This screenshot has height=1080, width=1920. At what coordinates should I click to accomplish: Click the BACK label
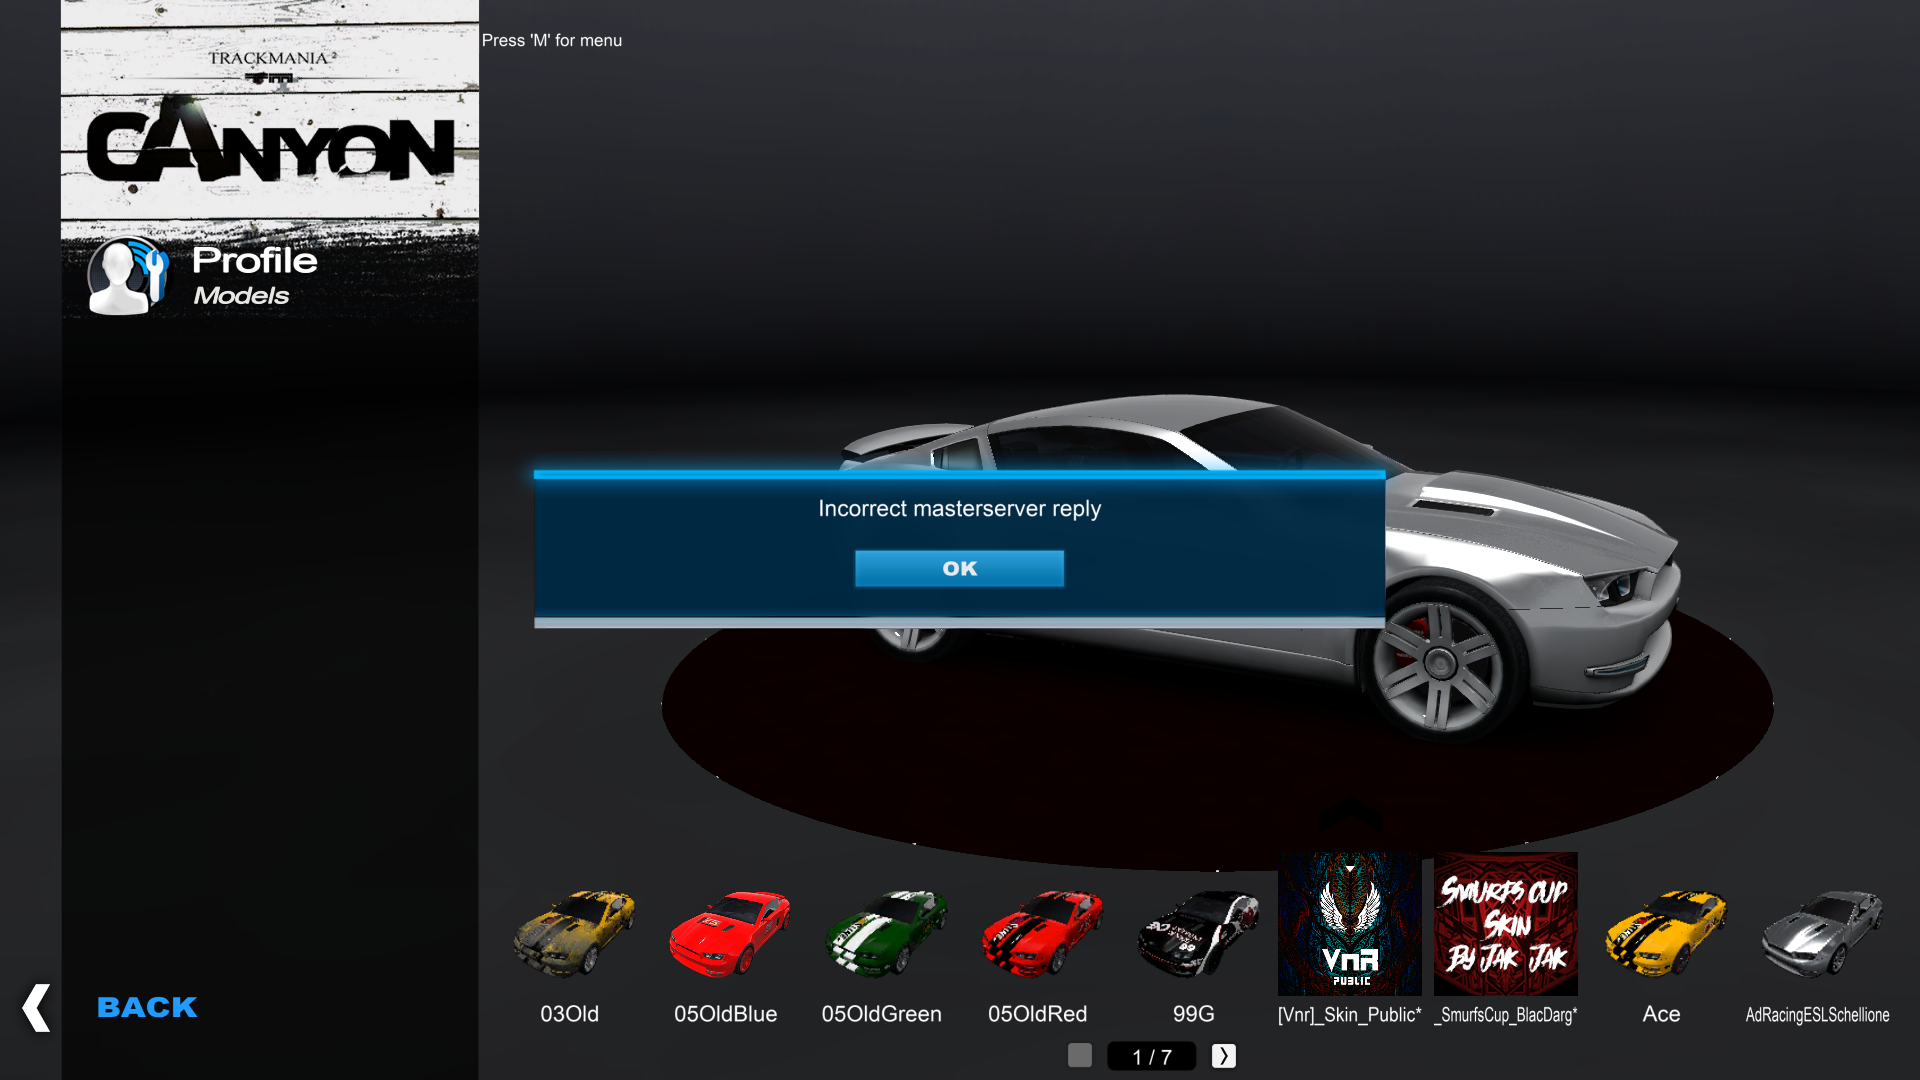pos(147,1007)
